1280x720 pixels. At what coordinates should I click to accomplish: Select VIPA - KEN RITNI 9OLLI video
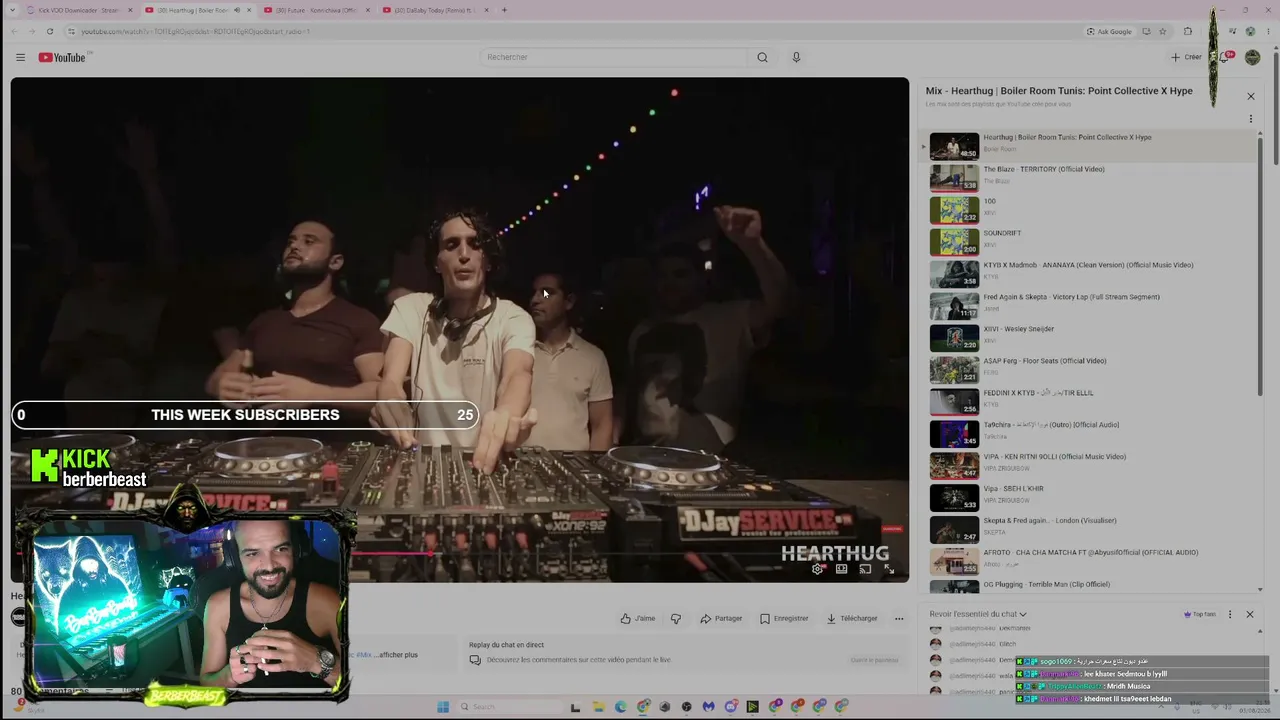click(x=1088, y=465)
